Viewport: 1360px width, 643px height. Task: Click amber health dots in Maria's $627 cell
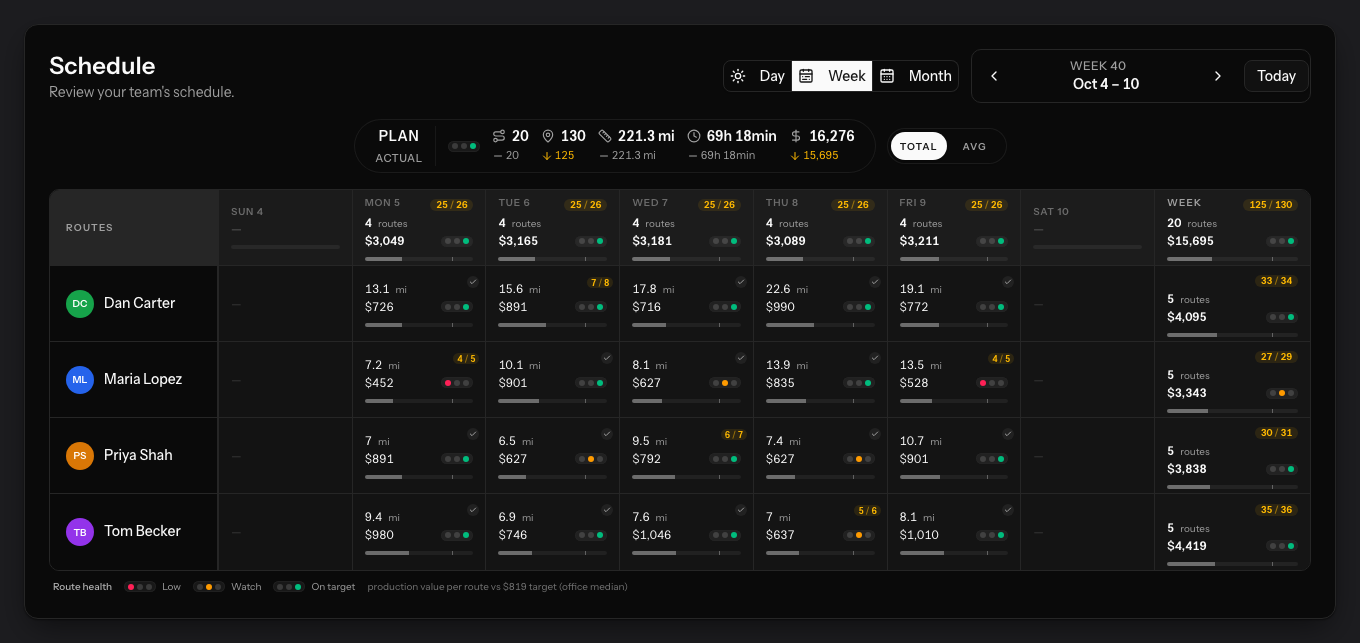725,383
